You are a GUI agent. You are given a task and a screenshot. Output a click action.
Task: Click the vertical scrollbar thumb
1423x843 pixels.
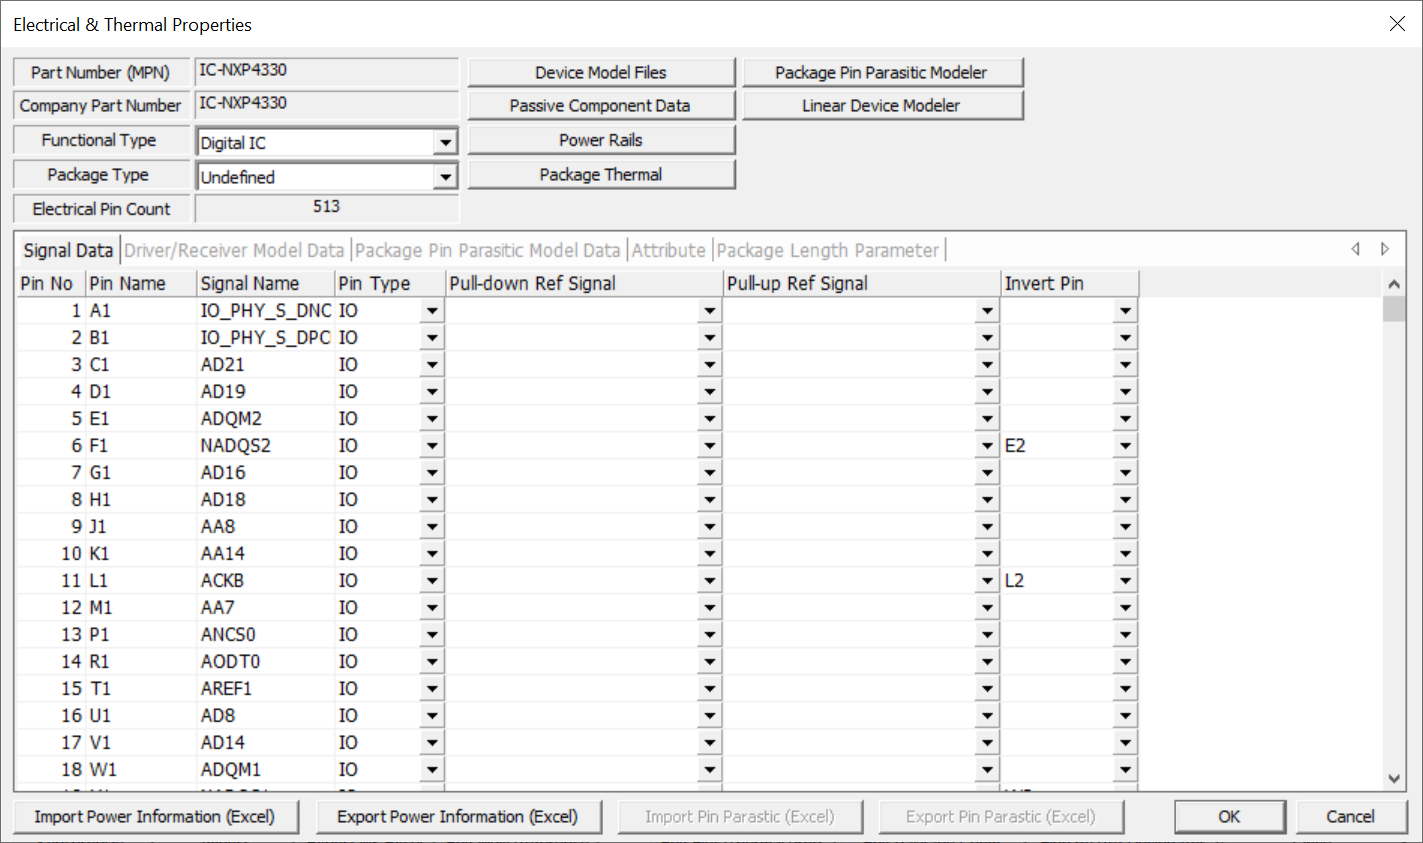click(x=1394, y=309)
